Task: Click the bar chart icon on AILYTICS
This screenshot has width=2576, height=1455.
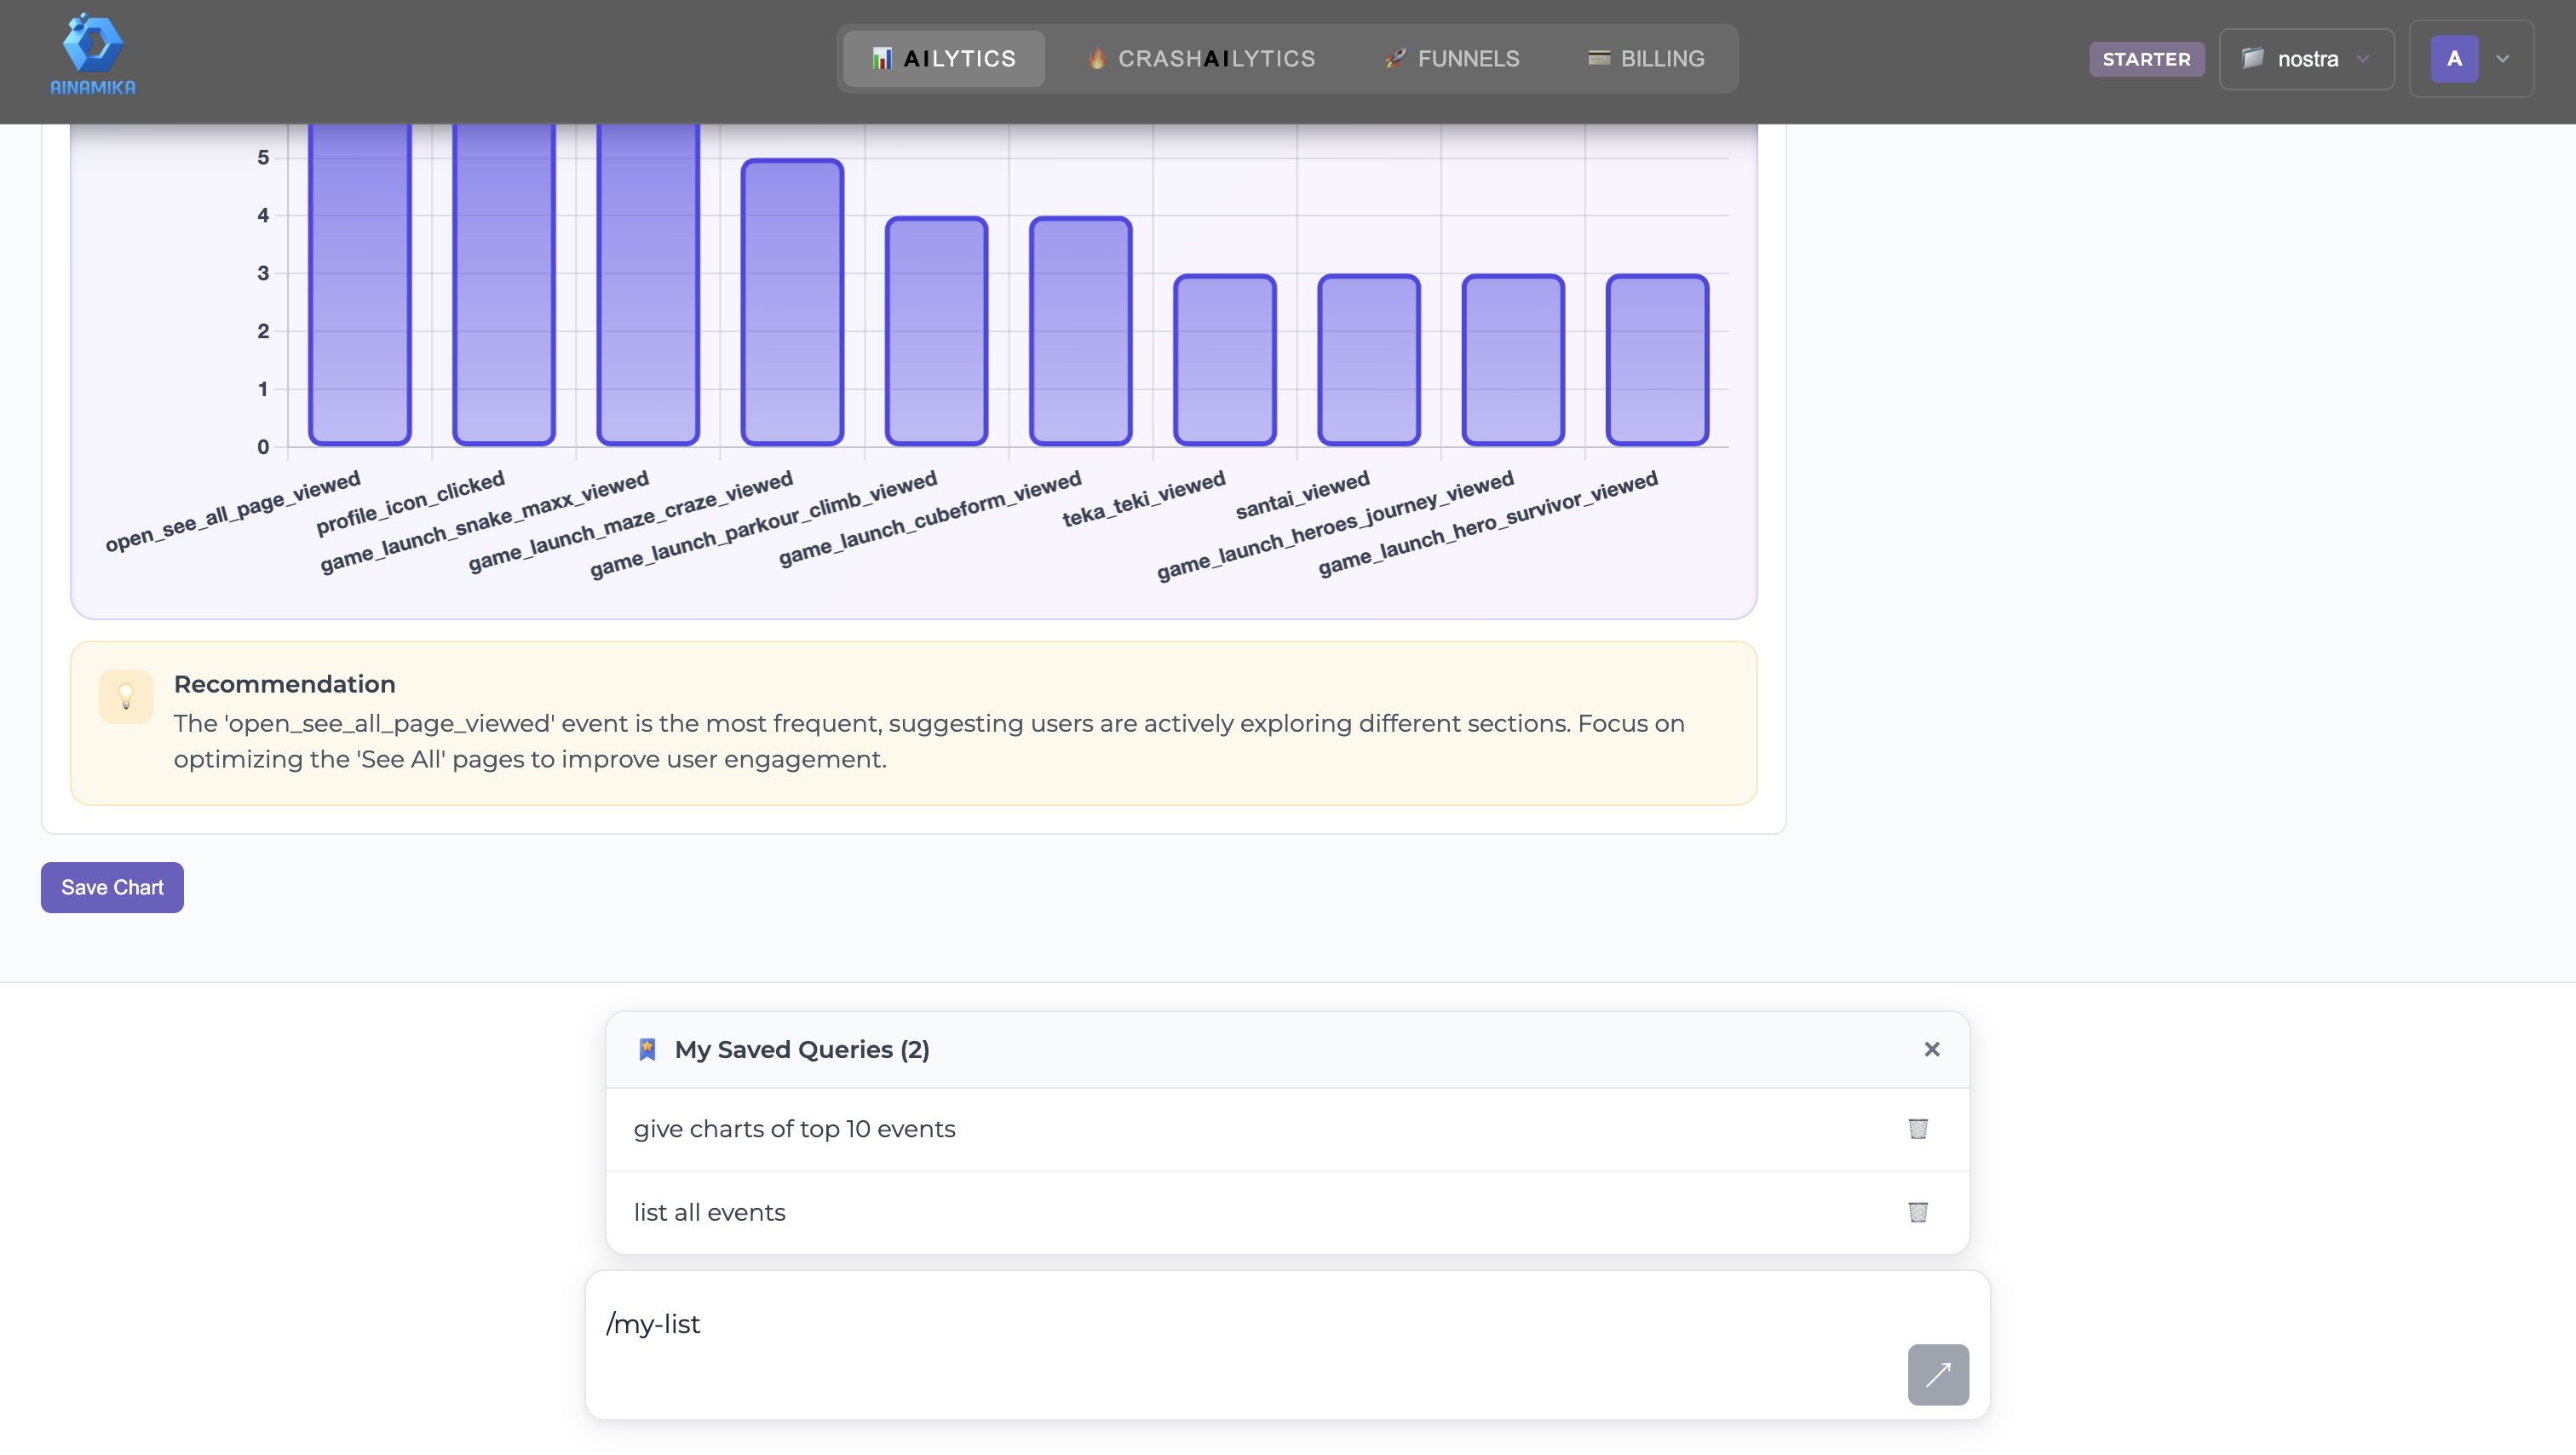Action: point(882,58)
